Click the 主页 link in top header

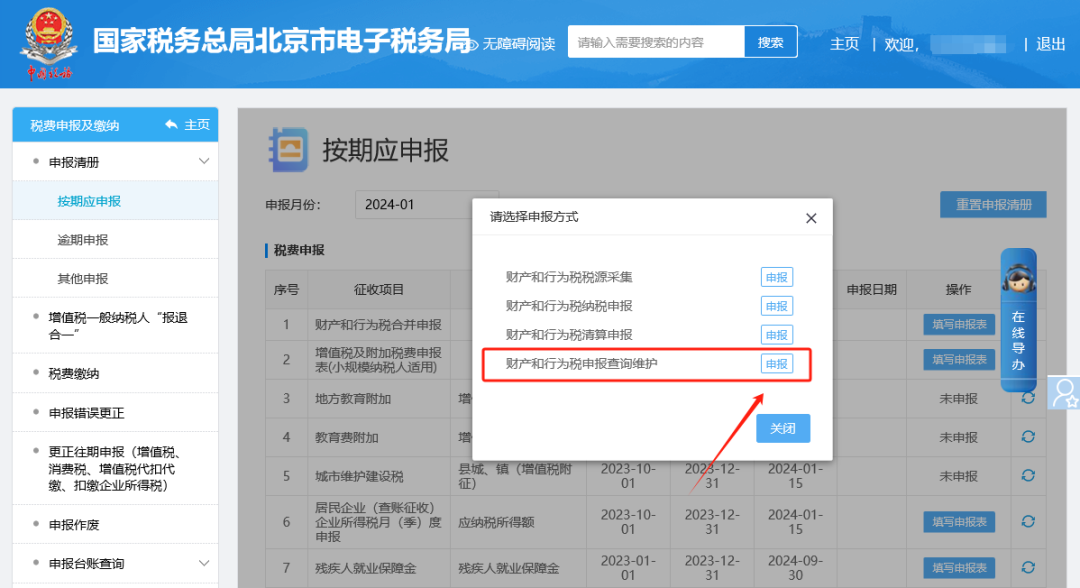[844, 44]
